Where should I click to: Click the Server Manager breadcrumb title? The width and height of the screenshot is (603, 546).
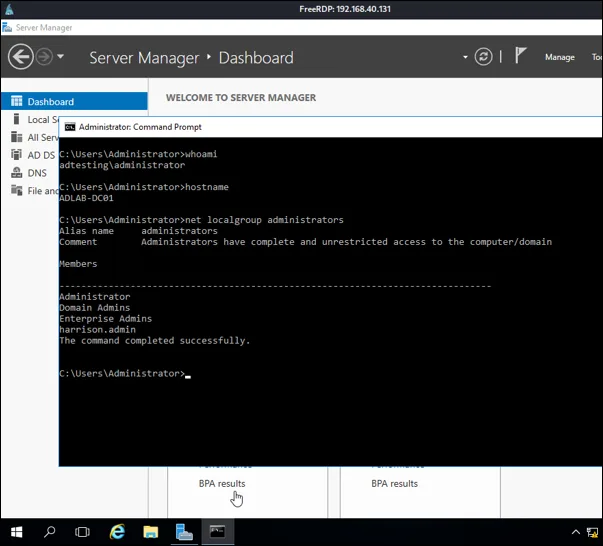144,58
